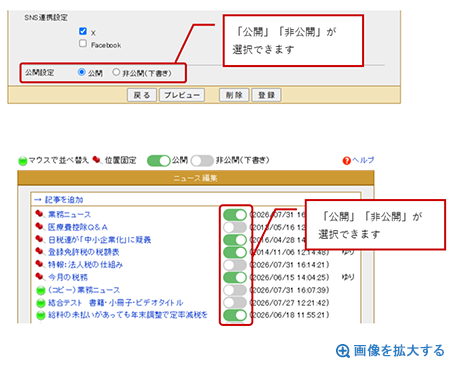Check the Facebook checkbox
The height and width of the screenshot is (365, 450).
tap(83, 44)
